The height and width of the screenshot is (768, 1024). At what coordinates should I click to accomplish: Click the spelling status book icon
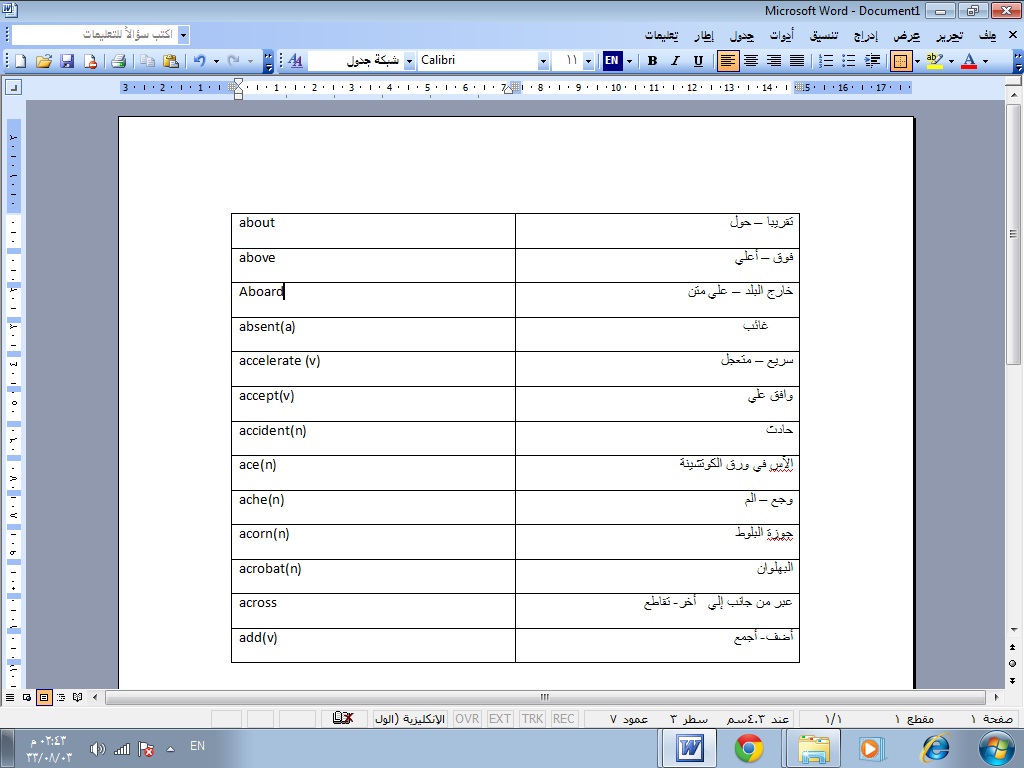pos(343,718)
